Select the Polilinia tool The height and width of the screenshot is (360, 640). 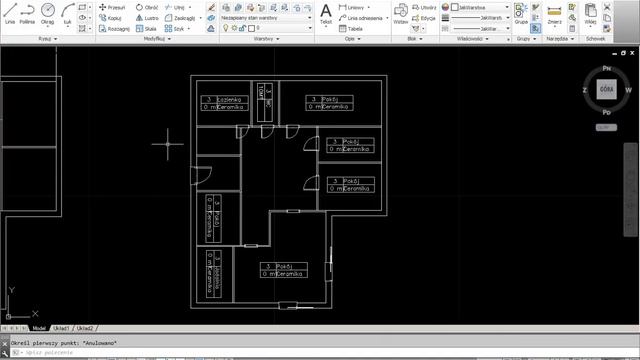coord(27,13)
